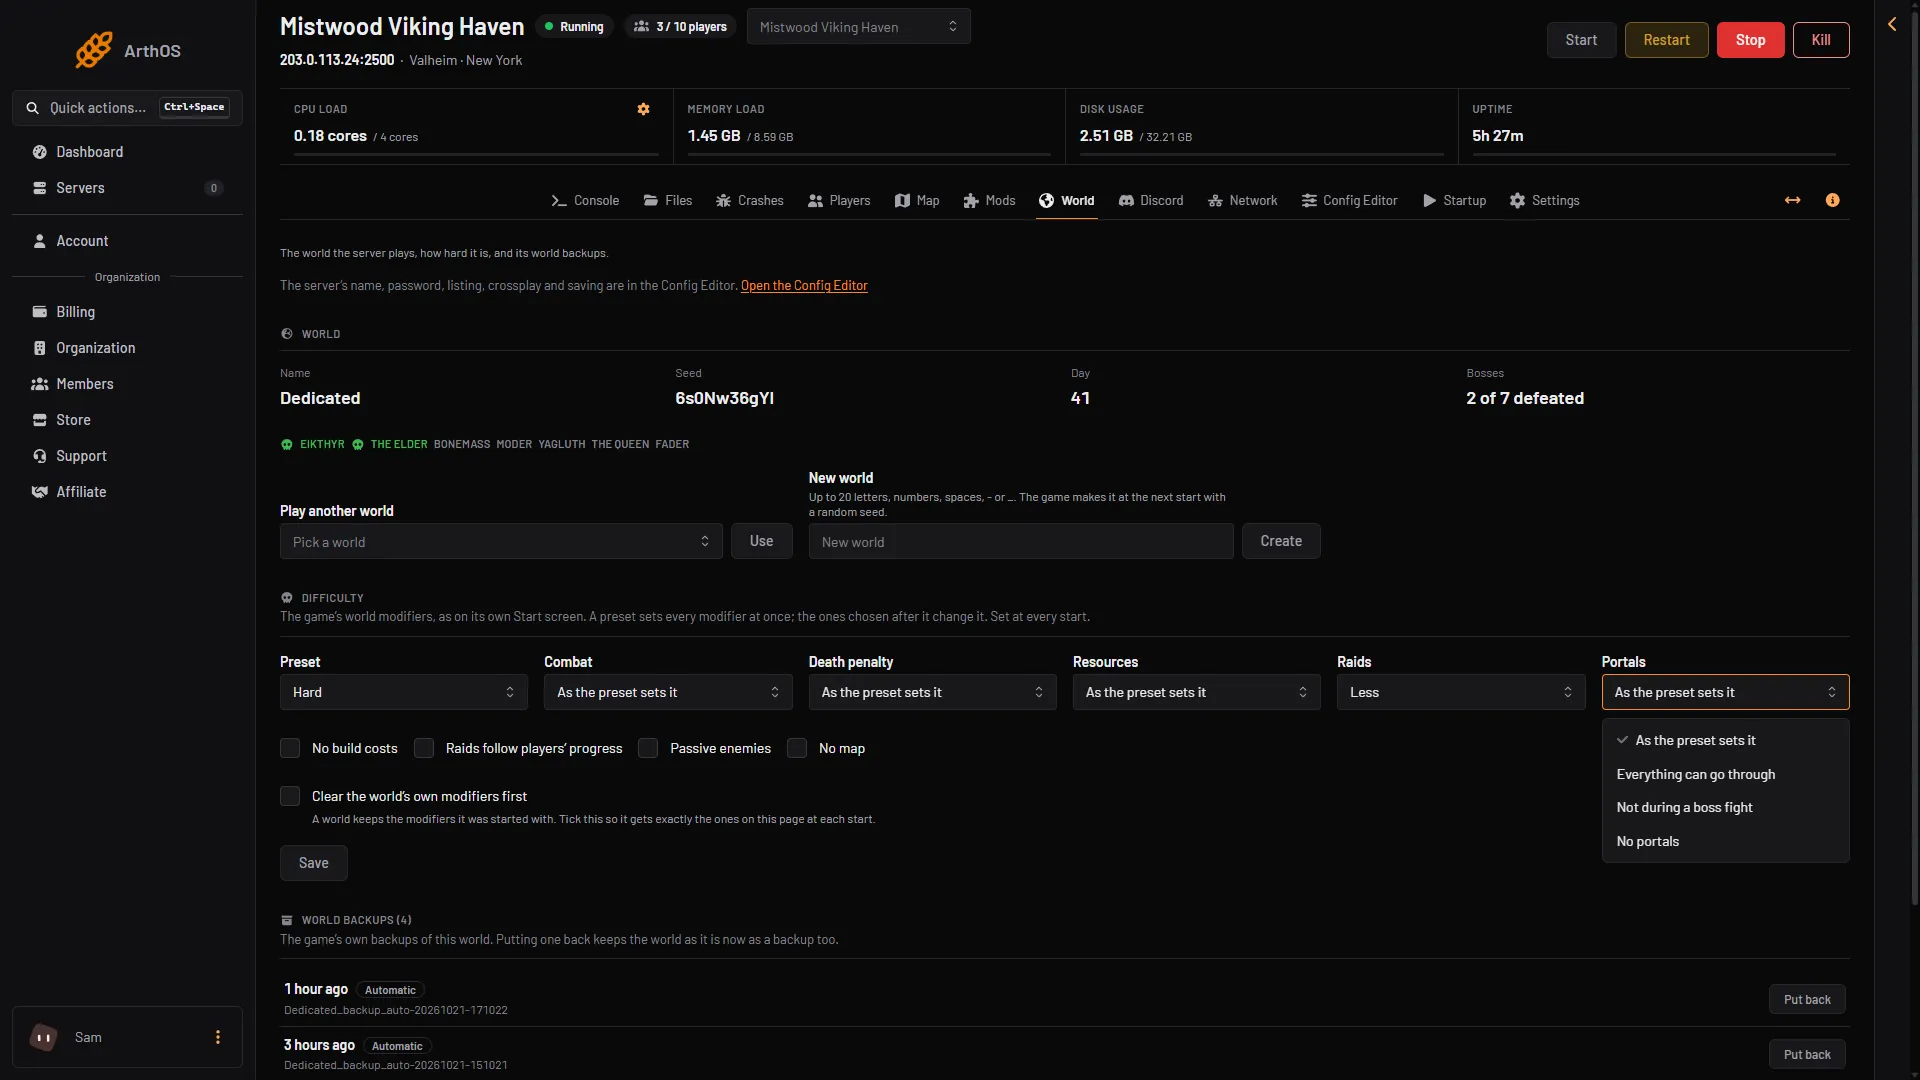Click the players count badge icon
Image resolution: width=1920 pixels, height=1080 pixels.
point(642,27)
